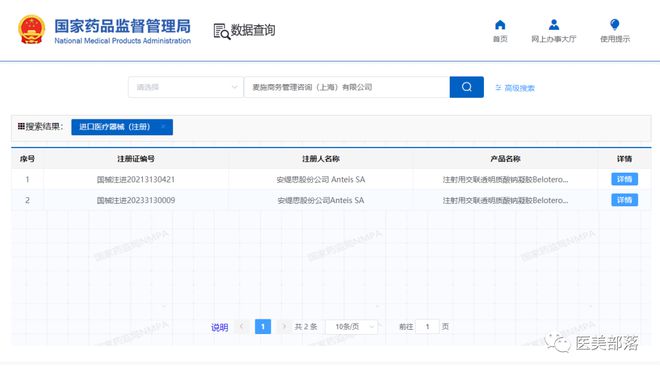Screen dimensions: 660x372
Task: Open 详情 for 国械注进20213130421
Action: click(x=624, y=179)
